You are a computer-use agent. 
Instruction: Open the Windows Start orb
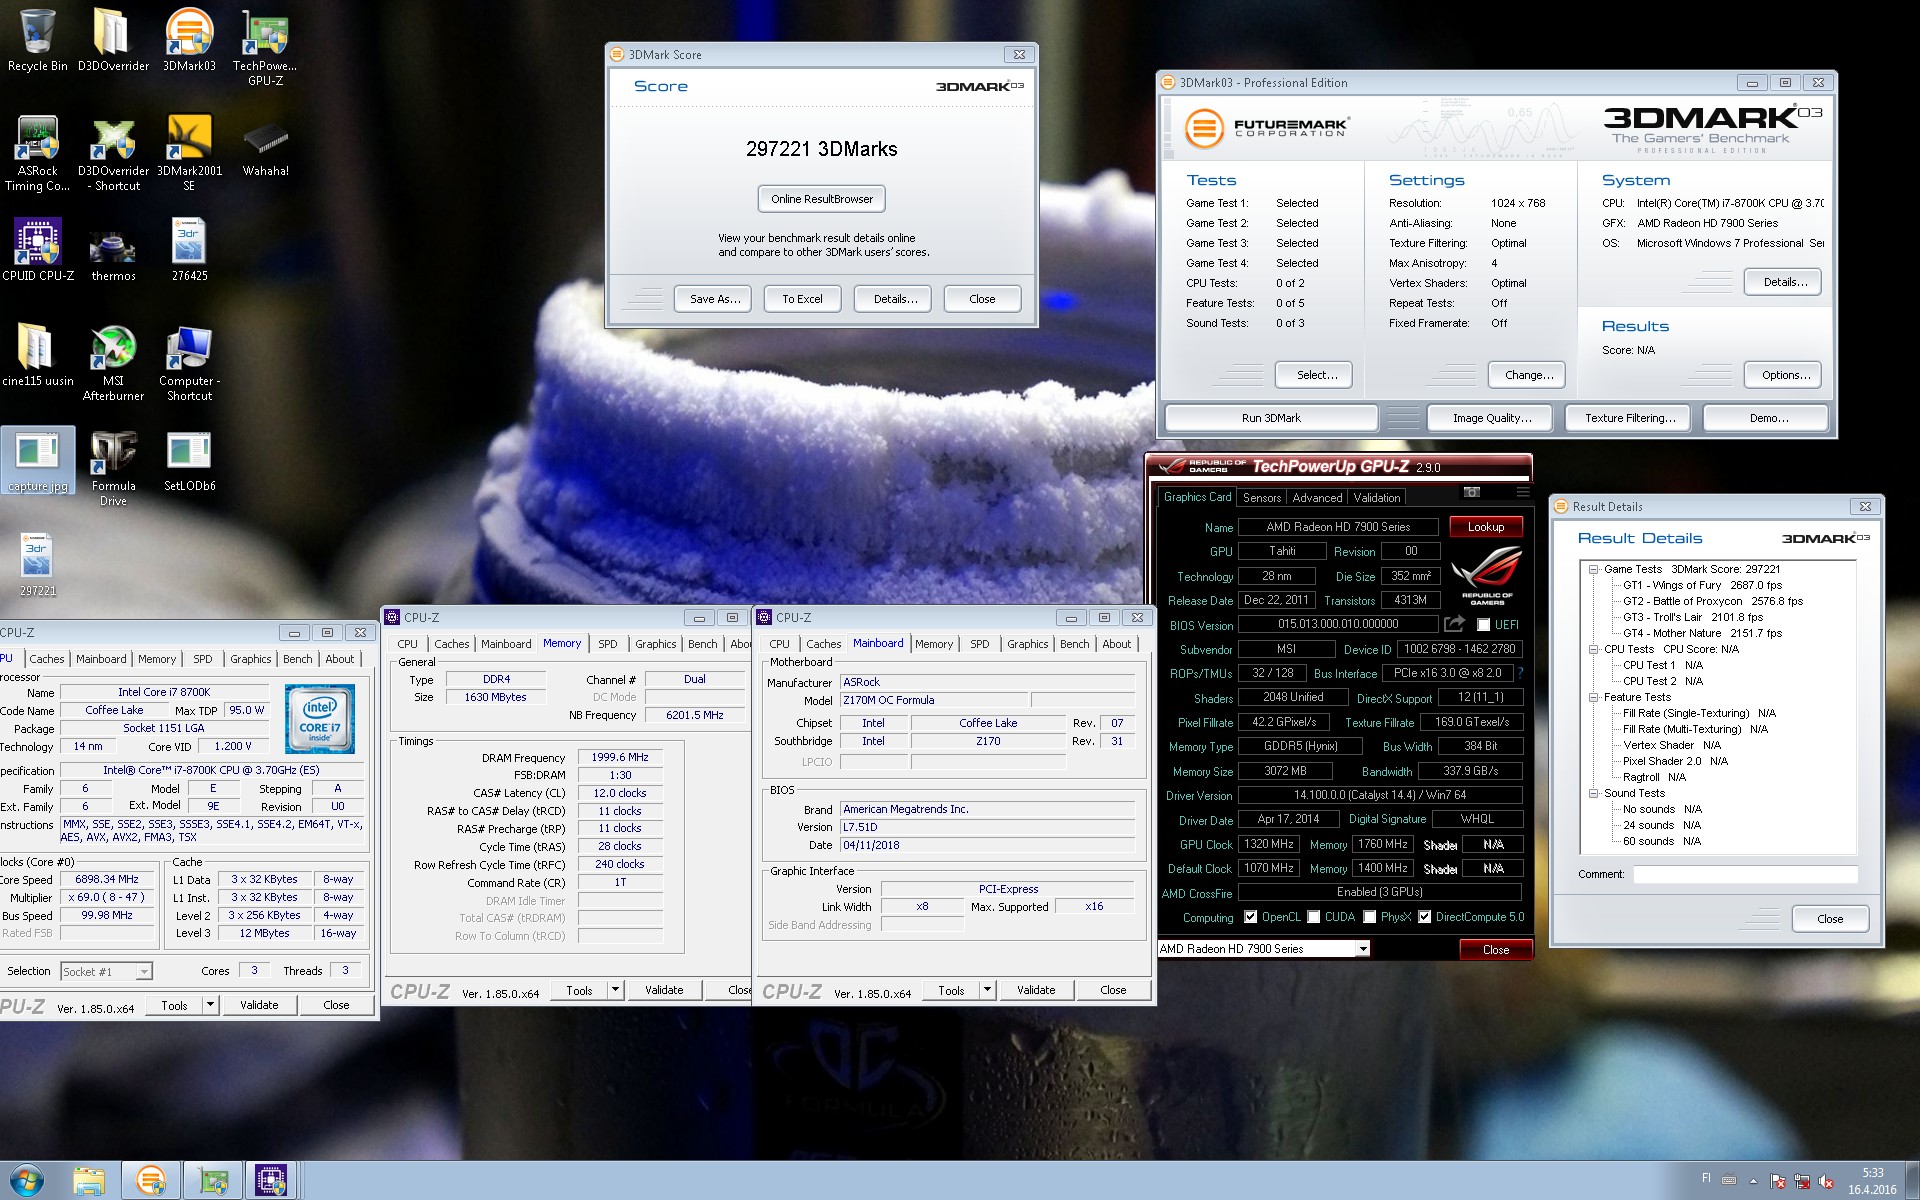pyautogui.click(x=26, y=1181)
